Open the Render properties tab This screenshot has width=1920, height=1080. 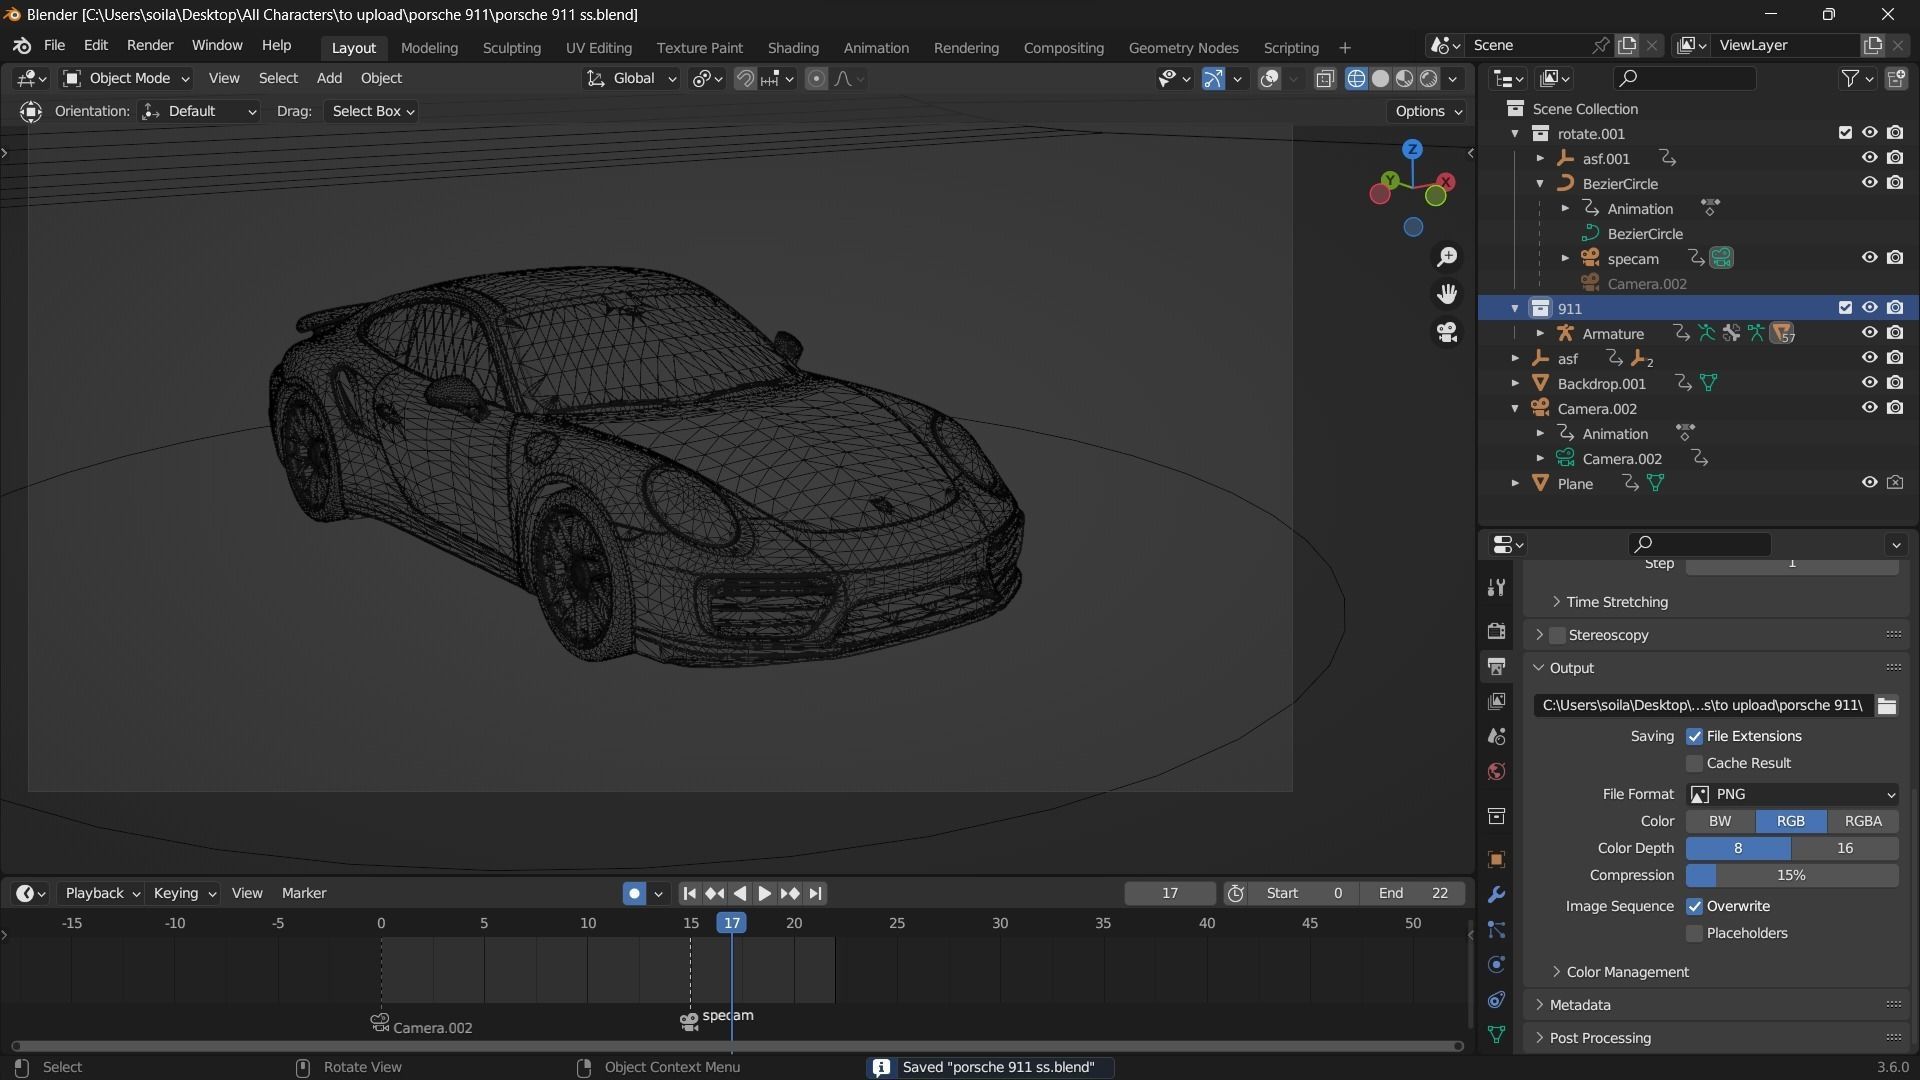1496,631
